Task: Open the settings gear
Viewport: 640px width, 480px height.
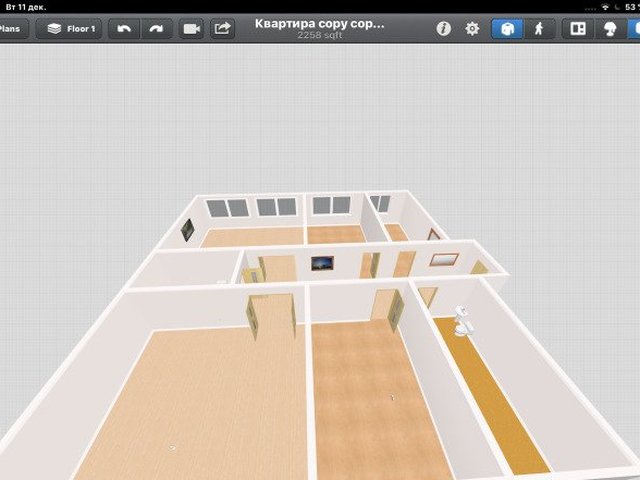Action: pyautogui.click(x=472, y=29)
